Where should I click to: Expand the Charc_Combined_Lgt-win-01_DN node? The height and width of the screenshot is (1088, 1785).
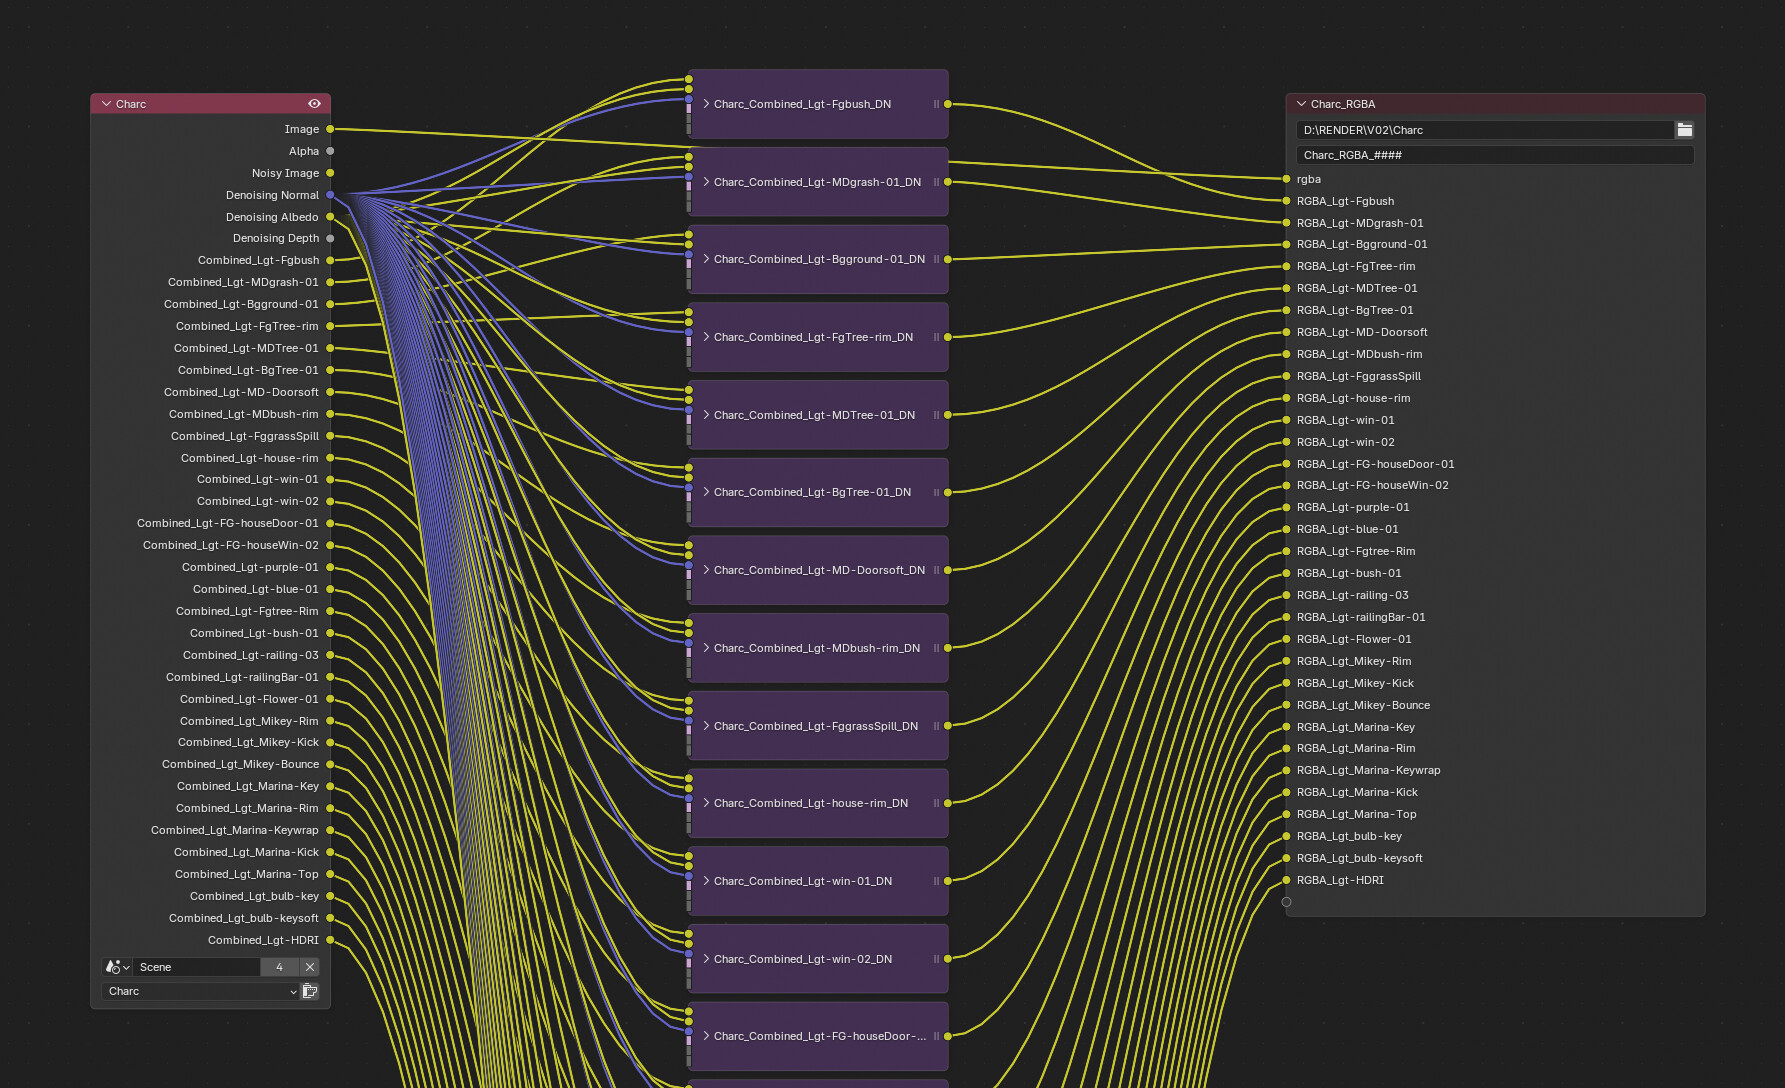click(x=706, y=881)
